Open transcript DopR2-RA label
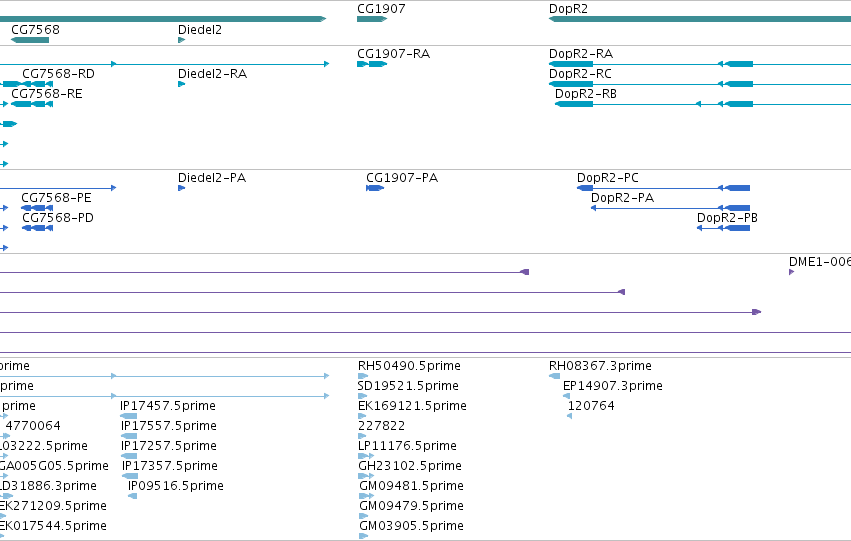 click(581, 54)
